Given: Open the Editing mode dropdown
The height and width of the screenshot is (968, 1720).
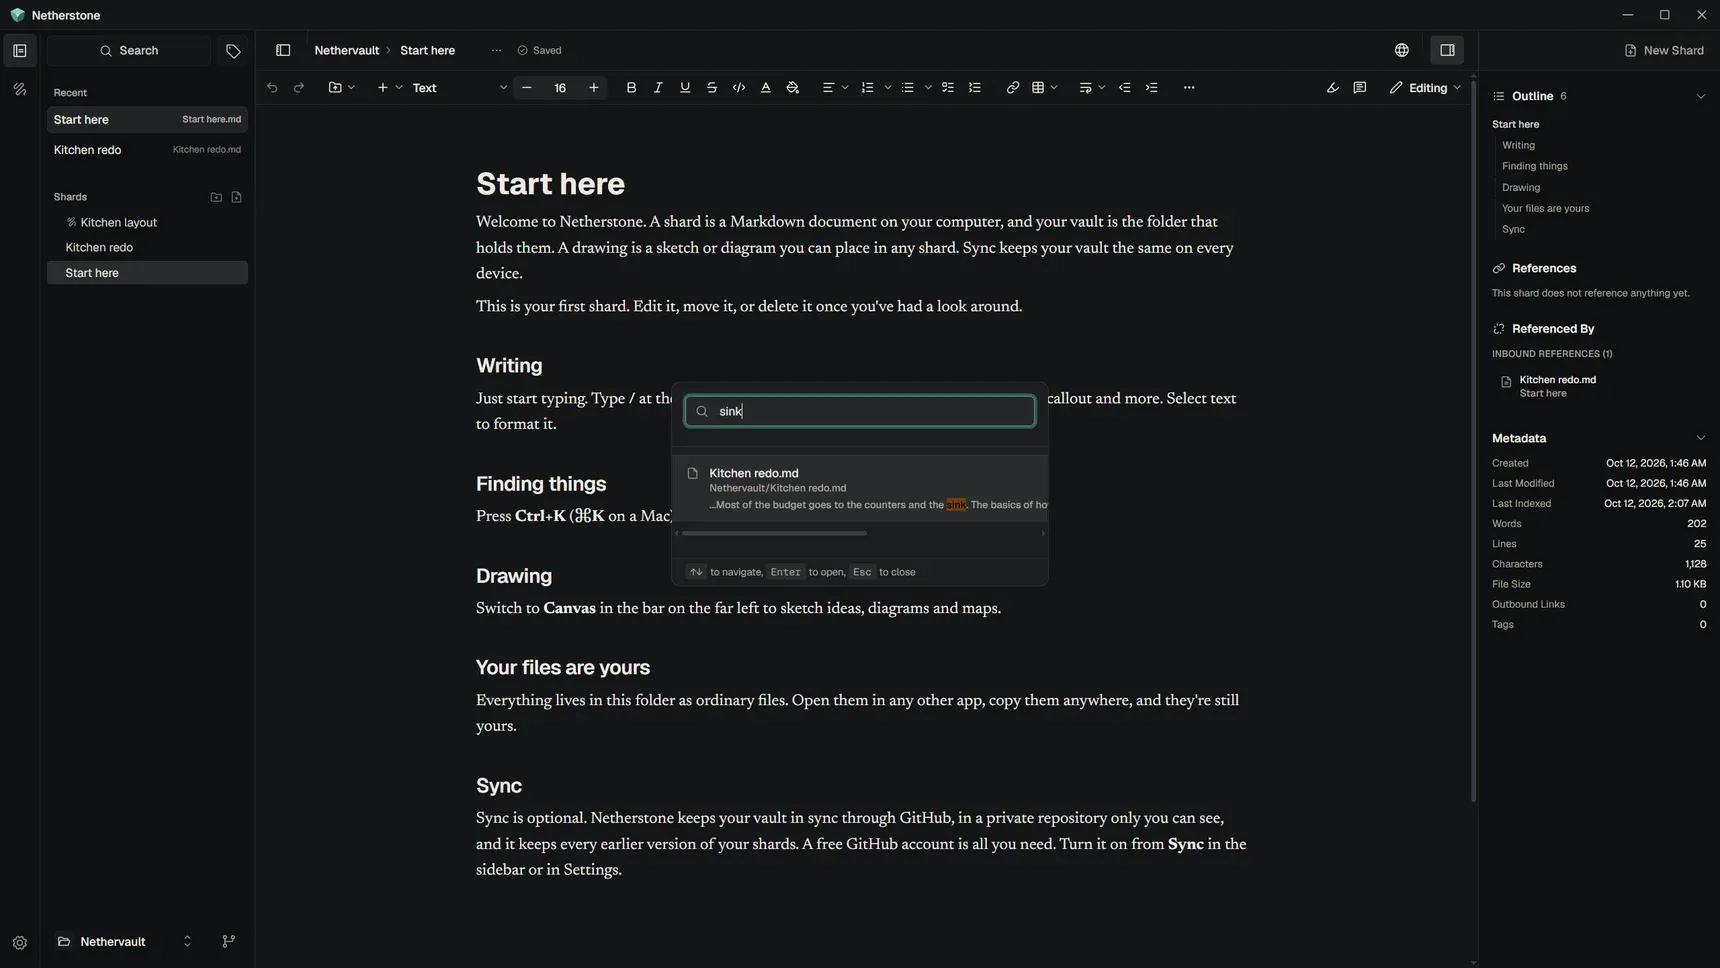Looking at the screenshot, I should (x=1425, y=88).
